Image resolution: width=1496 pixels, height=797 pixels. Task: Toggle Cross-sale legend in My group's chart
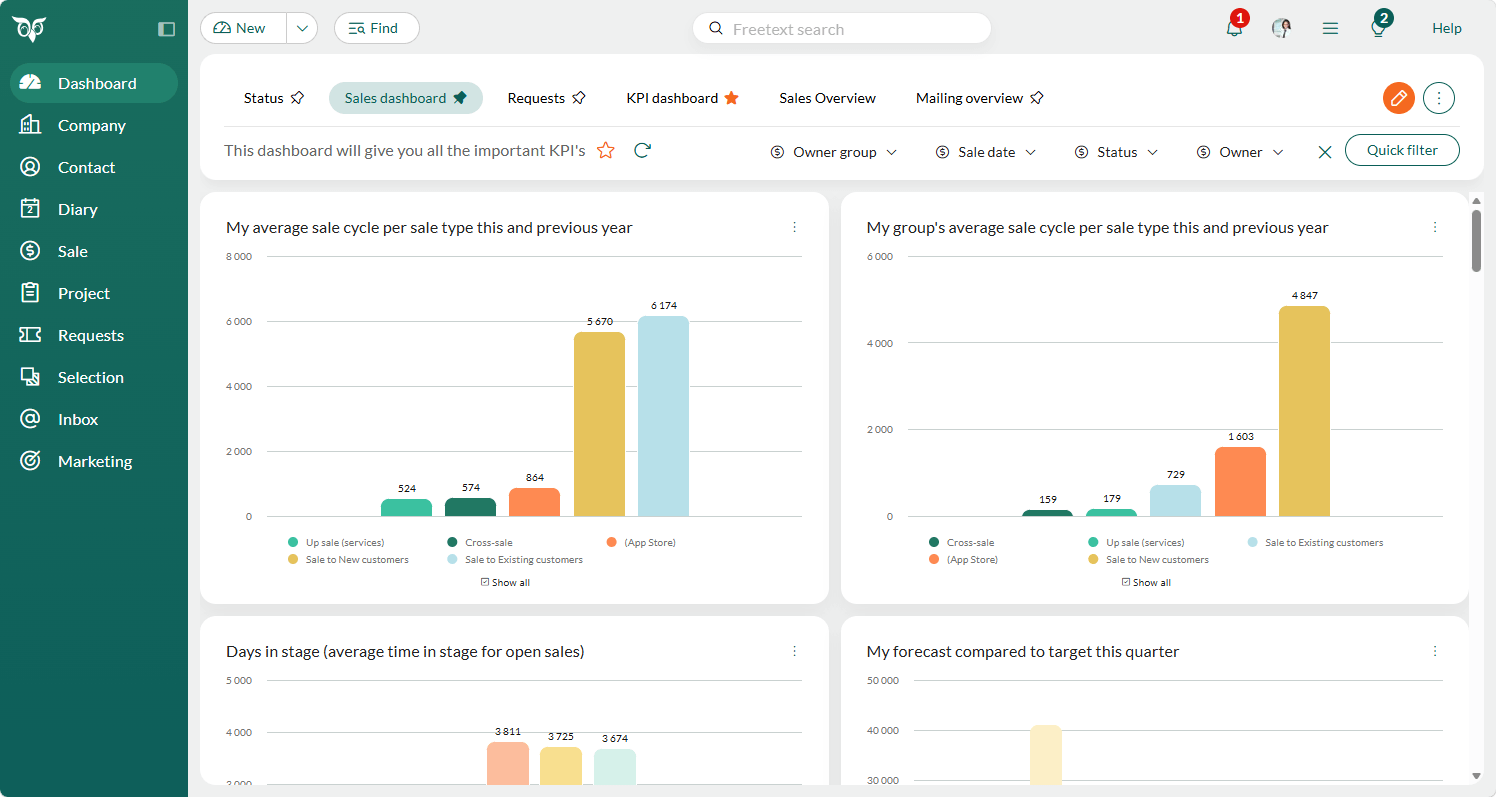pyautogui.click(x=961, y=542)
